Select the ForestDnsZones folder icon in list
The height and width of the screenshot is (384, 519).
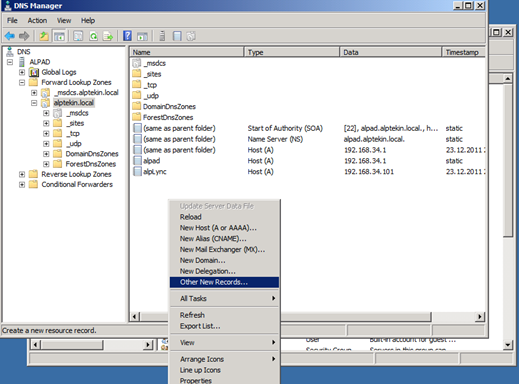pyautogui.click(x=137, y=117)
